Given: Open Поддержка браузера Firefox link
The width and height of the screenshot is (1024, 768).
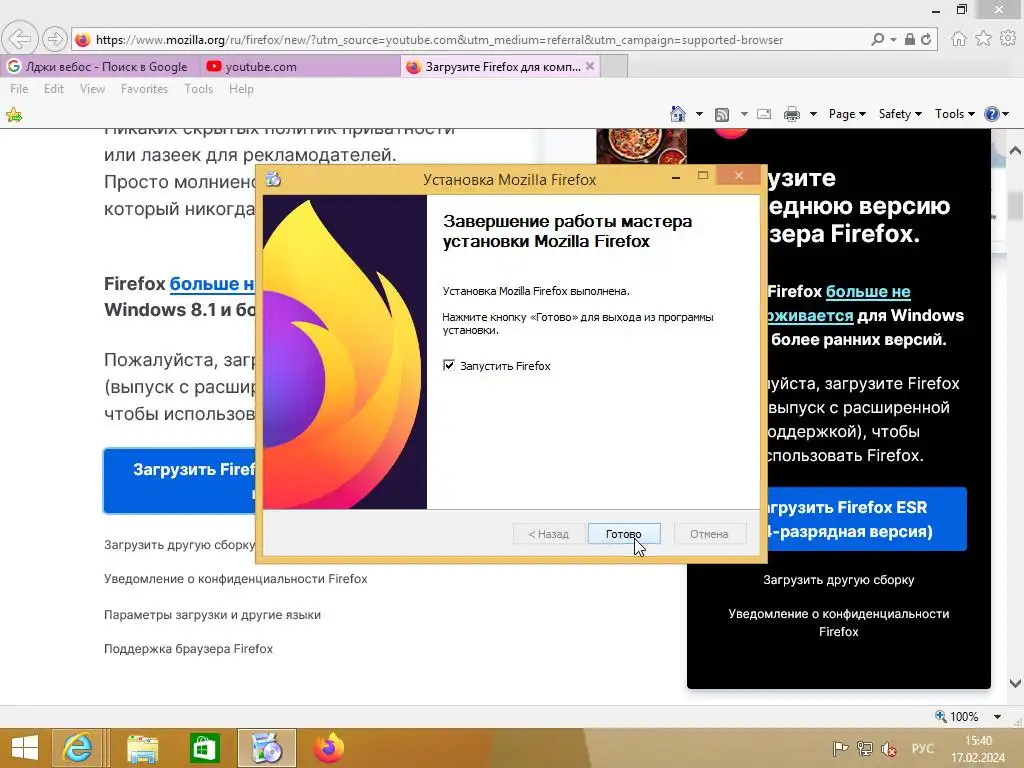Looking at the screenshot, I should tap(188, 648).
